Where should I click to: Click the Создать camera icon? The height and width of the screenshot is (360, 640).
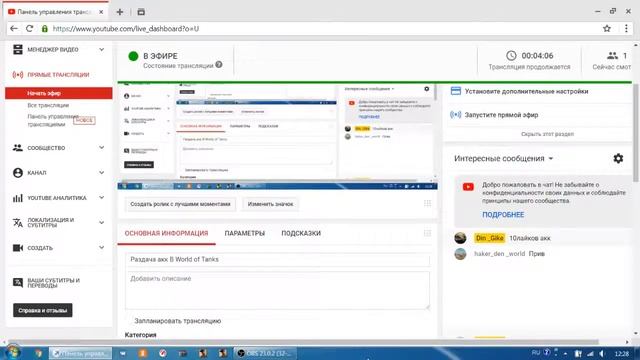click(x=18, y=248)
